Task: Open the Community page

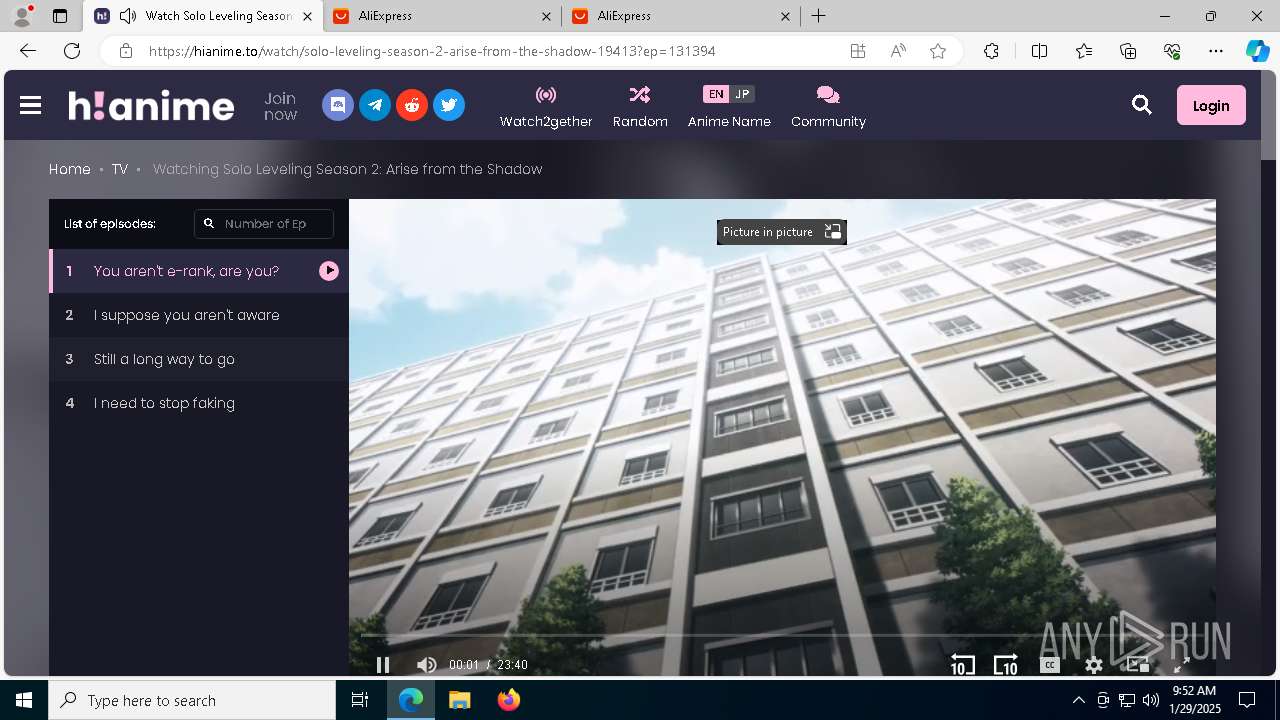Action: [x=828, y=106]
